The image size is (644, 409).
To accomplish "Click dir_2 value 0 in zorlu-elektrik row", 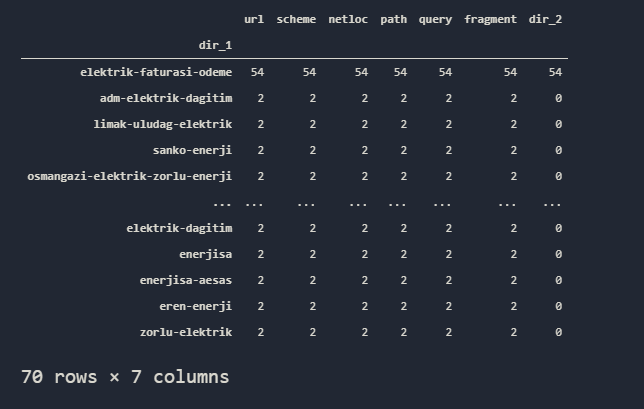I will pyautogui.click(x=558, y=332).
